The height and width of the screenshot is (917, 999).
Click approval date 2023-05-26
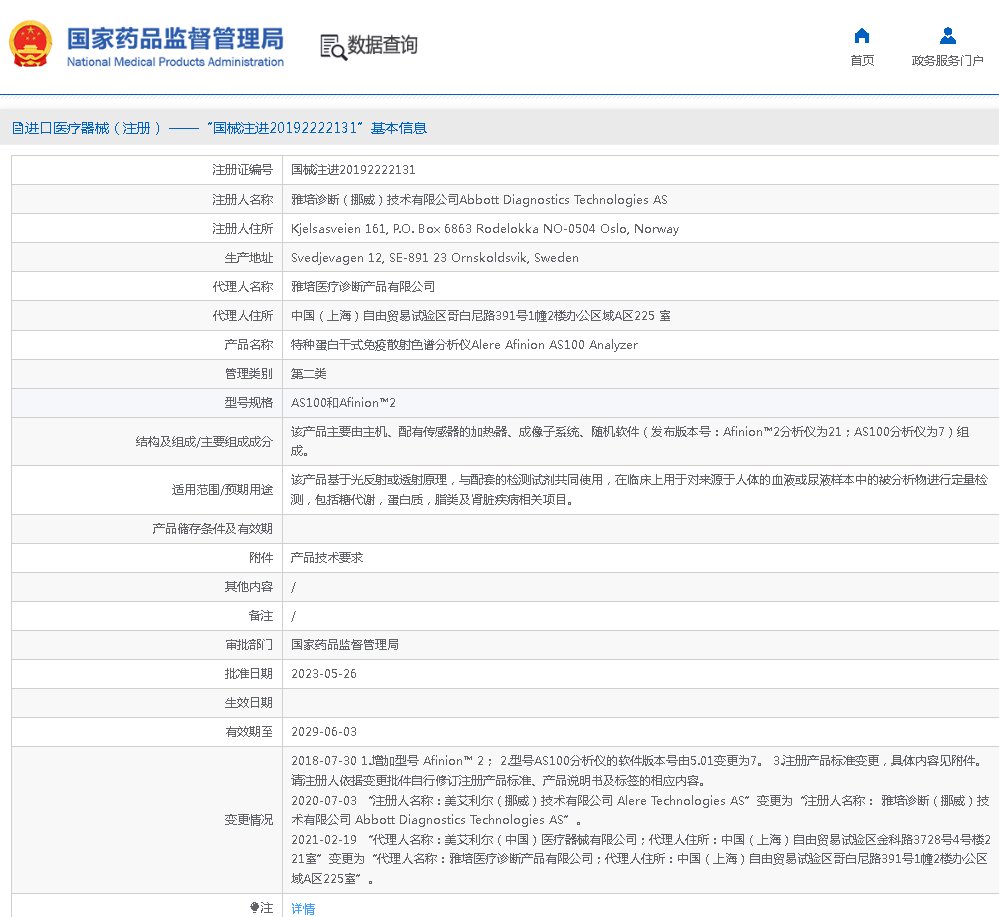(x=324, y=673)
